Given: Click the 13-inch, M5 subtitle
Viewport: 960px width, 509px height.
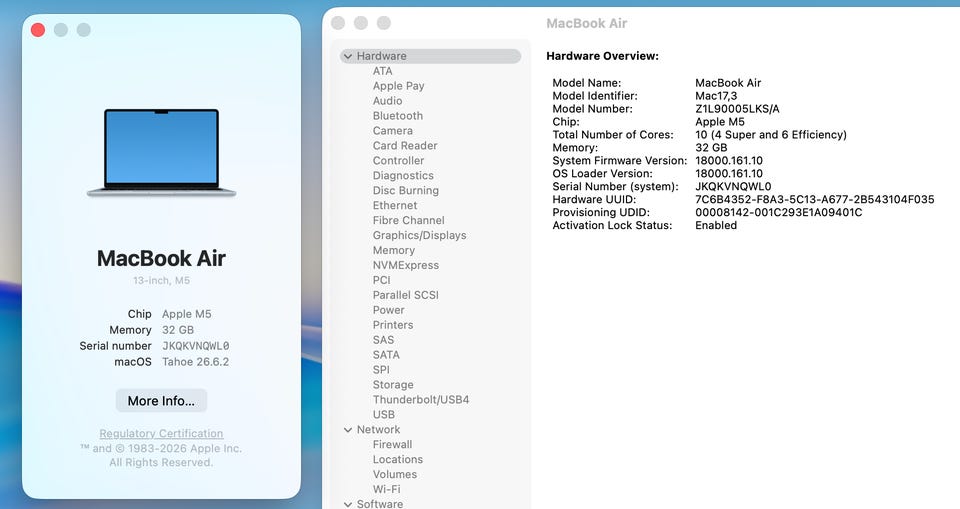Looking at the screenshot, I should pos(161,280).
